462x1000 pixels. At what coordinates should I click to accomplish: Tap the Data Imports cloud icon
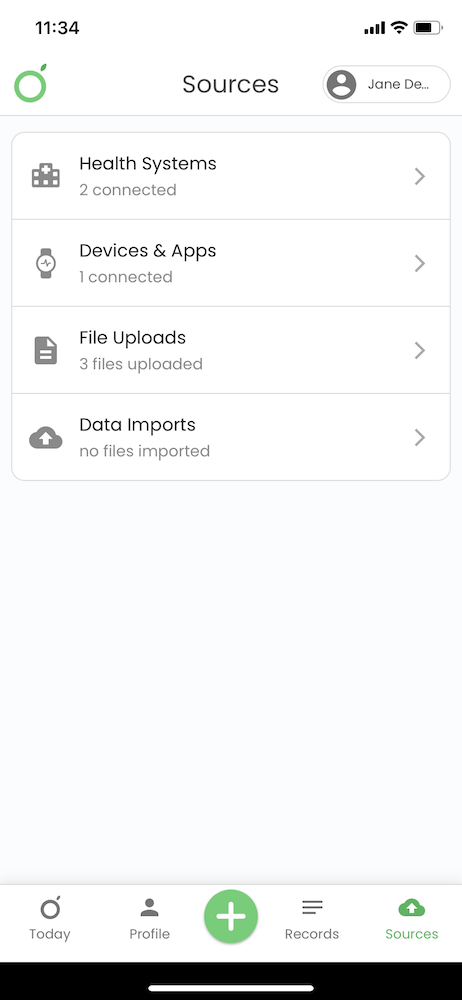(46, 438)
